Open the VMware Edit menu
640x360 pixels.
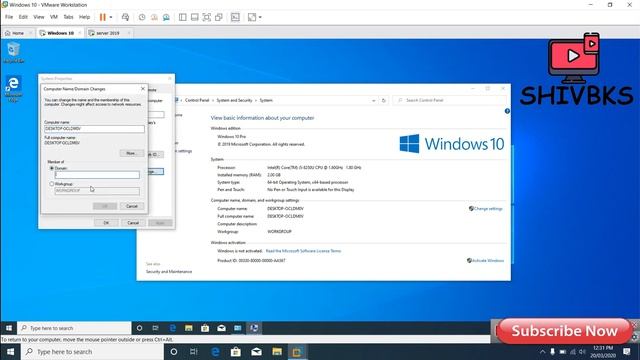23,17
